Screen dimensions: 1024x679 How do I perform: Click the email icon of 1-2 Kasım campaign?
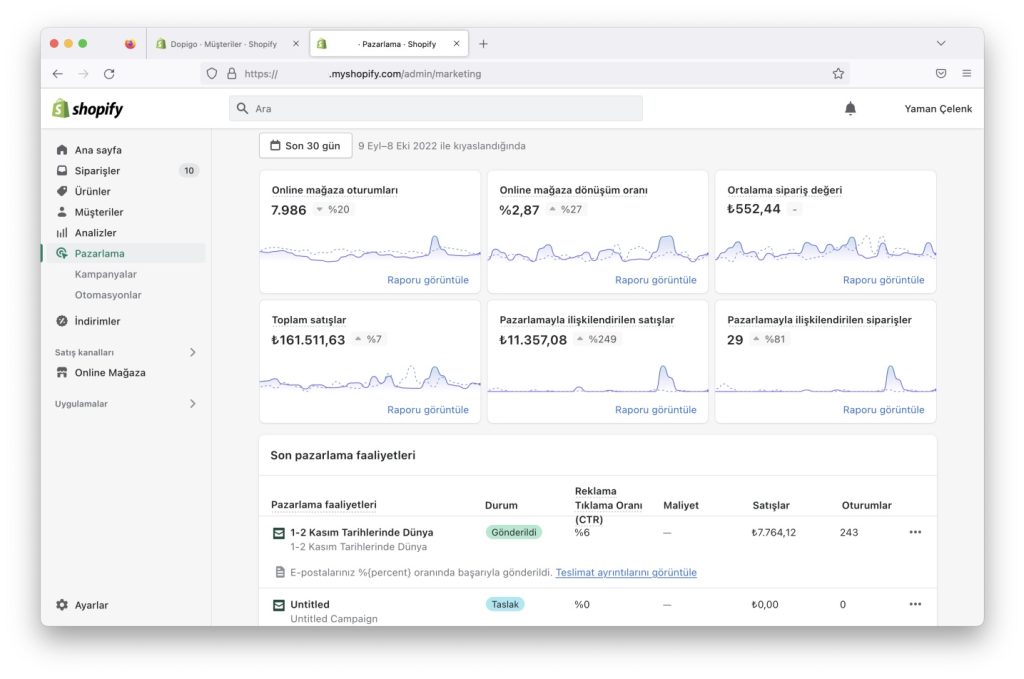[278, 533]
